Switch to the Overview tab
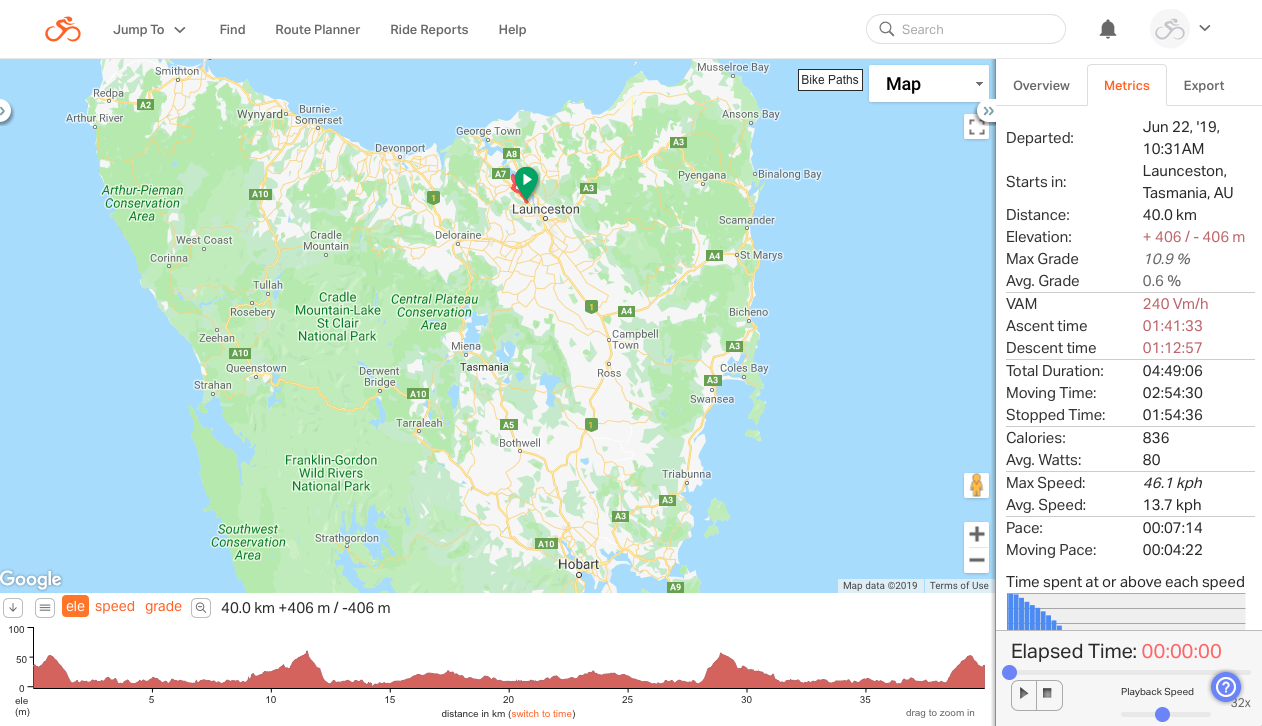 (x=1041, y=86)
